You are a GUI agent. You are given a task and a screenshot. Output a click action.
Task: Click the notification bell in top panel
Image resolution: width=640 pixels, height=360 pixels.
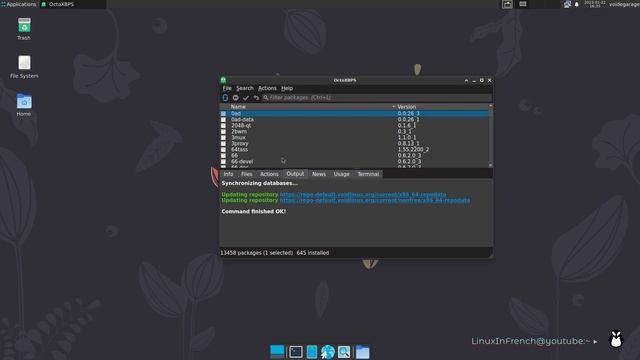pos(577,4)
